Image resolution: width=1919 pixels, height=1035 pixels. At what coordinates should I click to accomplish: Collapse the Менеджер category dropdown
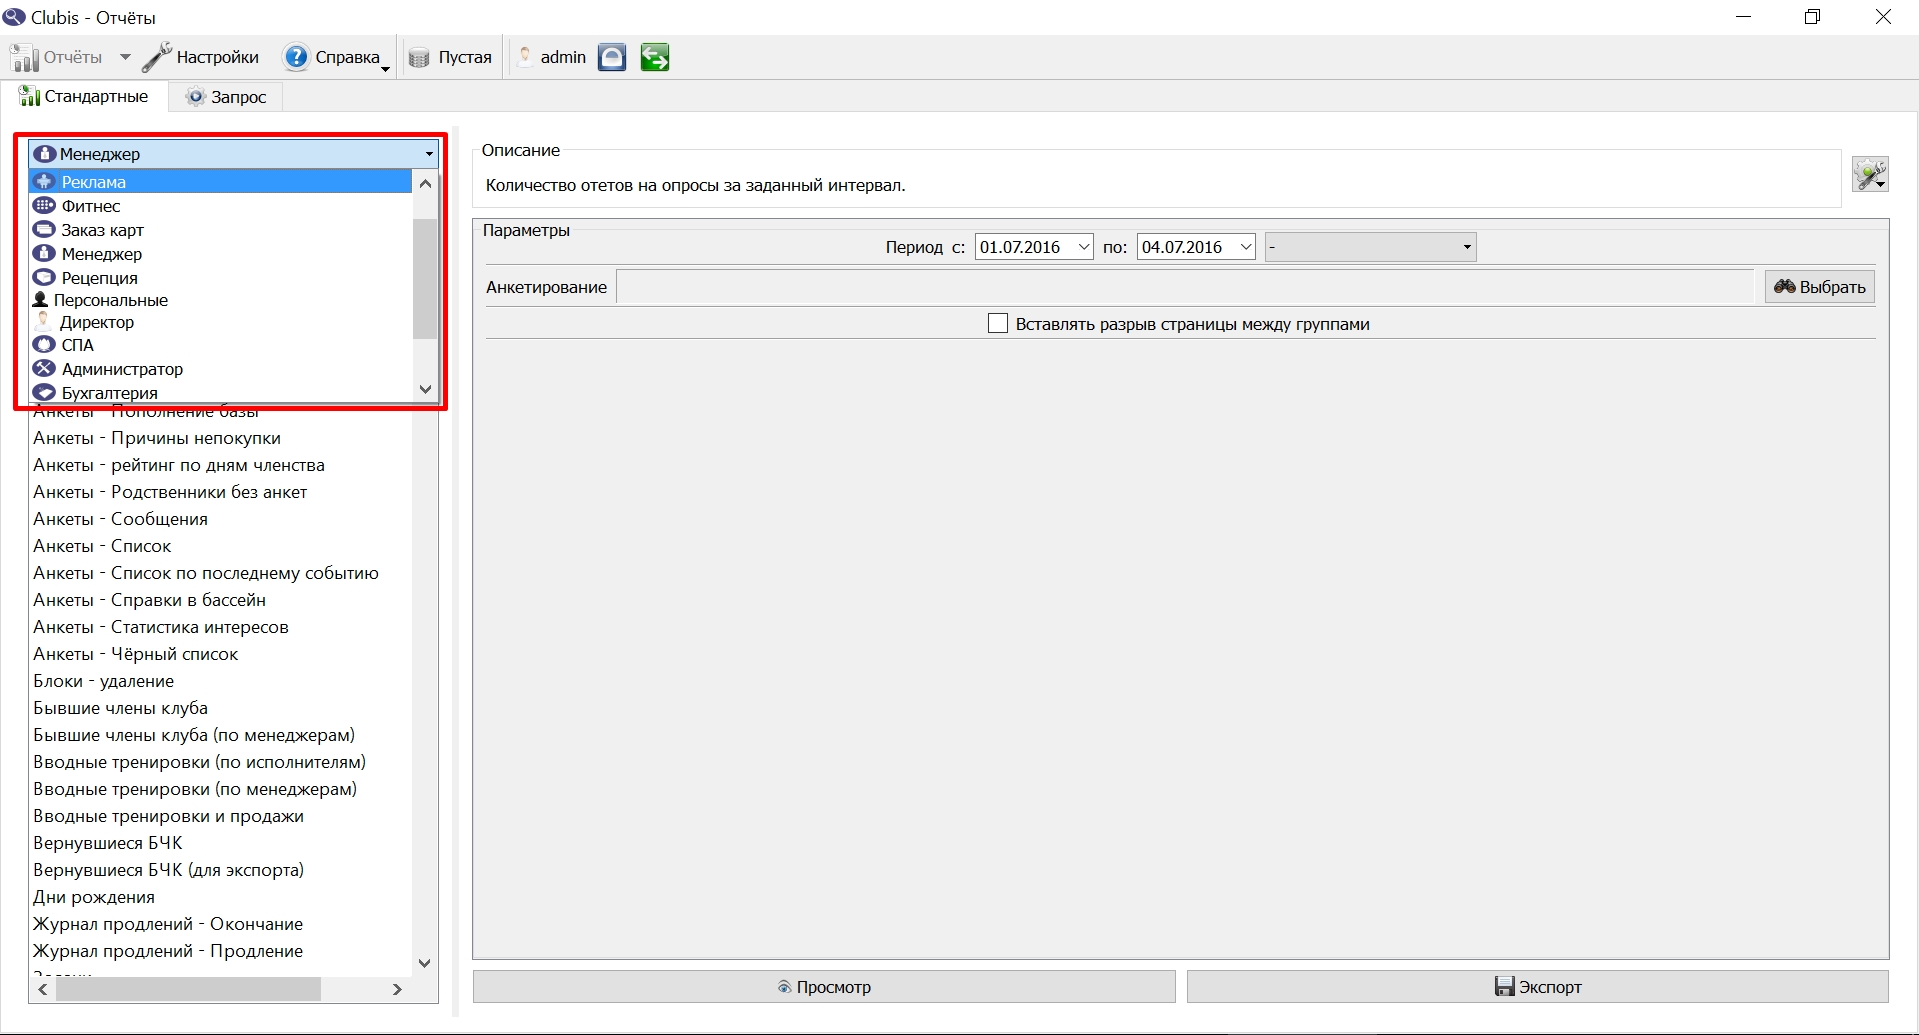click(x=429, y=154)
